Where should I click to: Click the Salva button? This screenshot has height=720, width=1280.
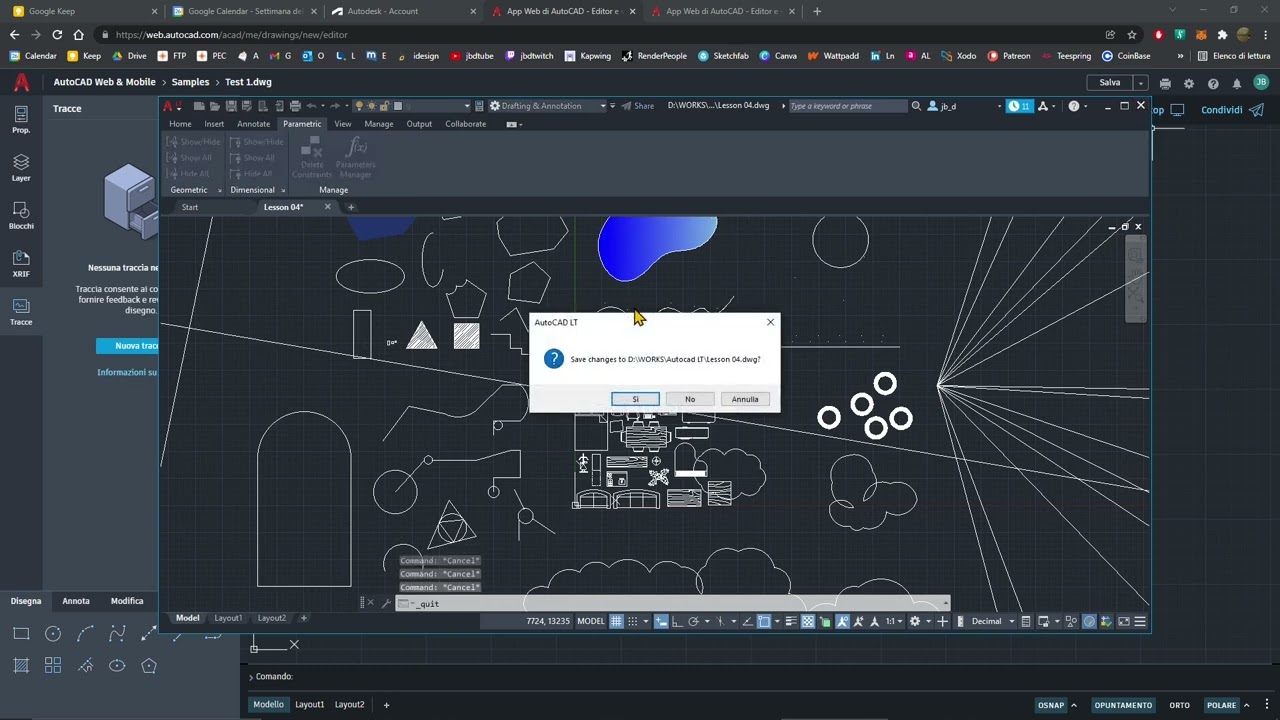[x=1110, y=83]
